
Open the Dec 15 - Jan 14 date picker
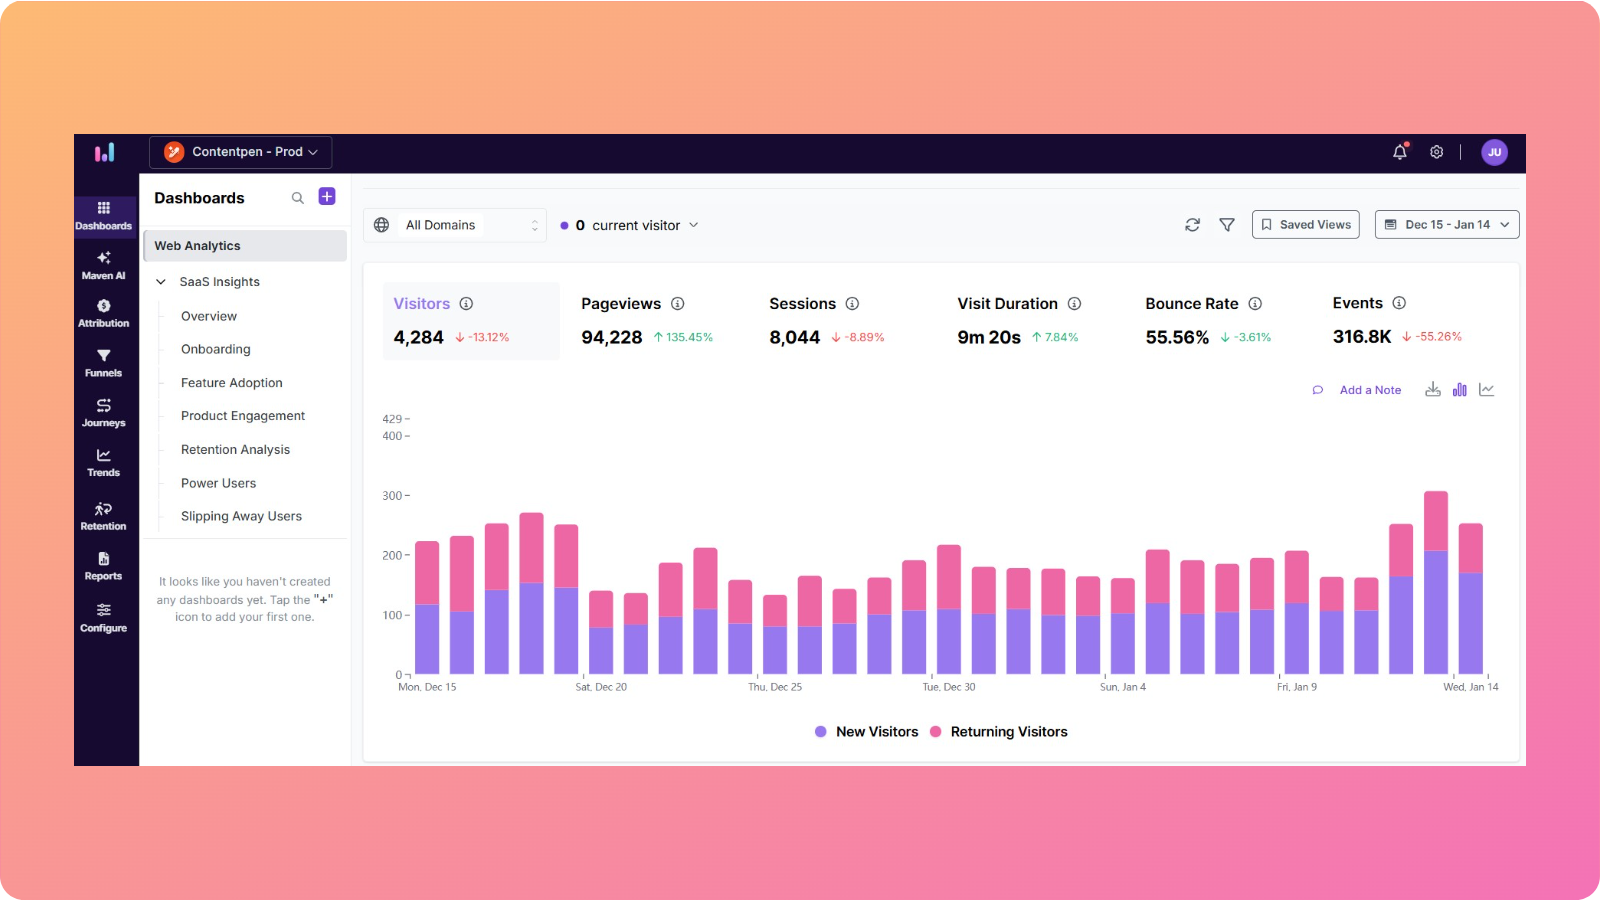click(x=1447, y=224)
